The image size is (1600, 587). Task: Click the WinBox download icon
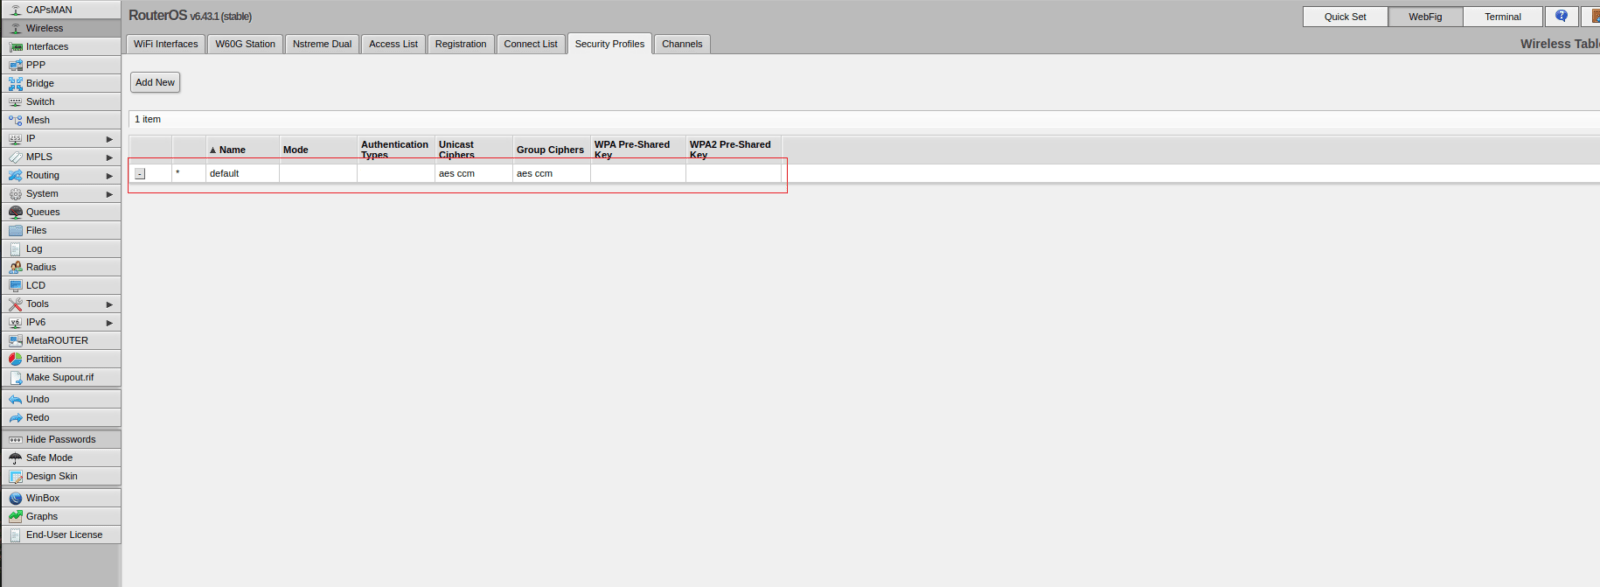pyautogui.click(x=15, y=498)
